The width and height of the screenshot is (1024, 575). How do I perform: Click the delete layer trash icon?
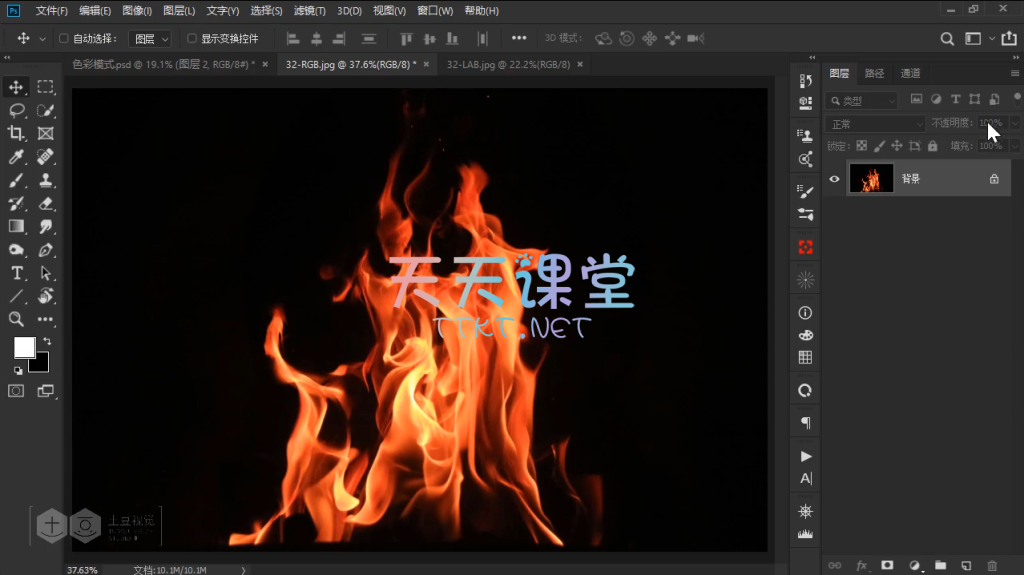point(992,566)
